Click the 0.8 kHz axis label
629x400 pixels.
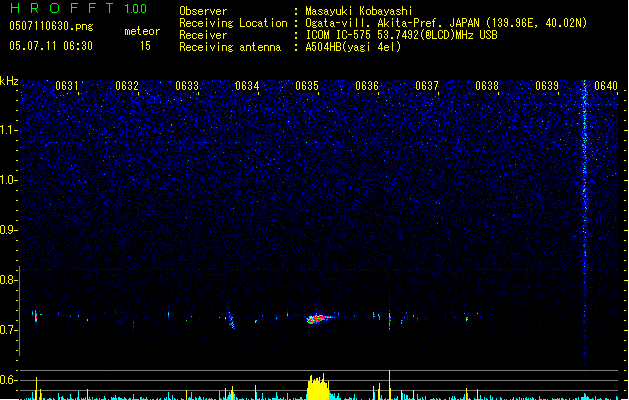click(x=8, y=280)
